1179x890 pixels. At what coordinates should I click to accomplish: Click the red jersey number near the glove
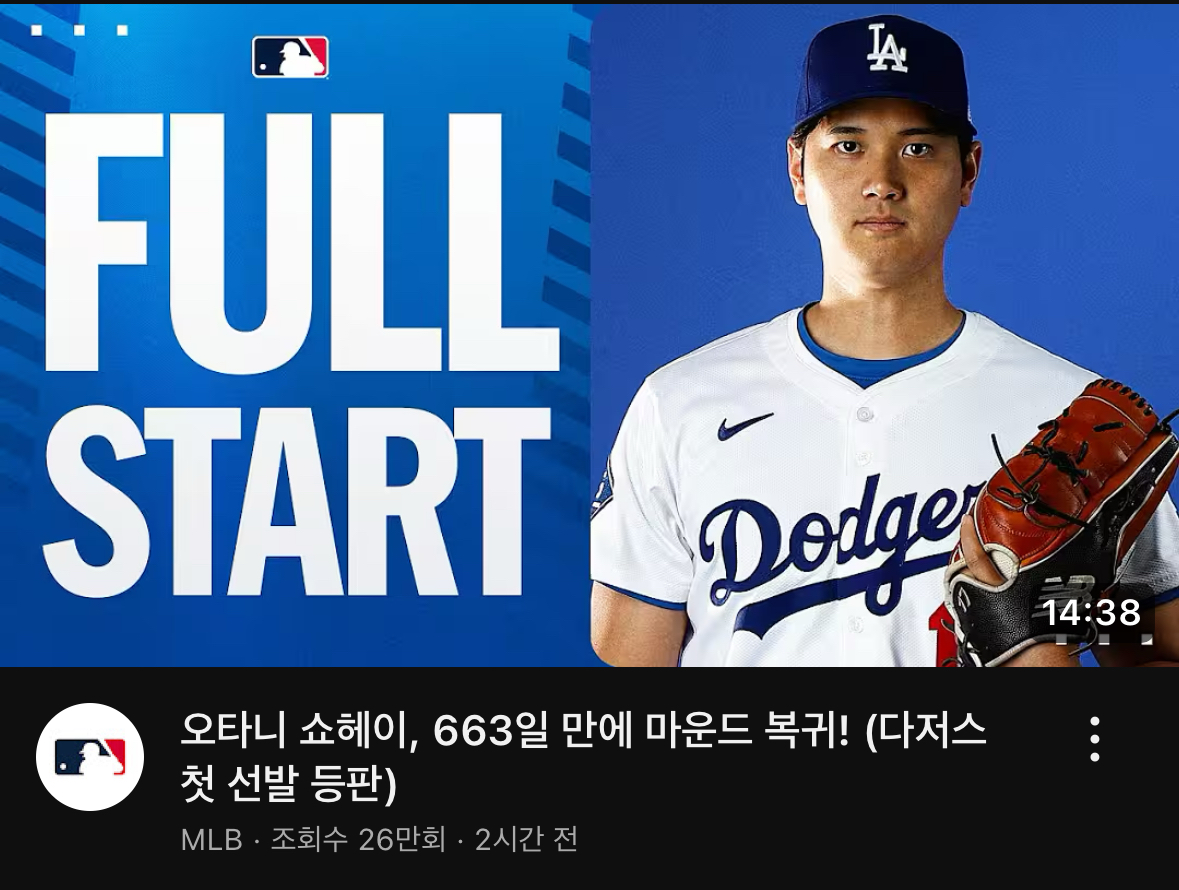tap(940, 637)
